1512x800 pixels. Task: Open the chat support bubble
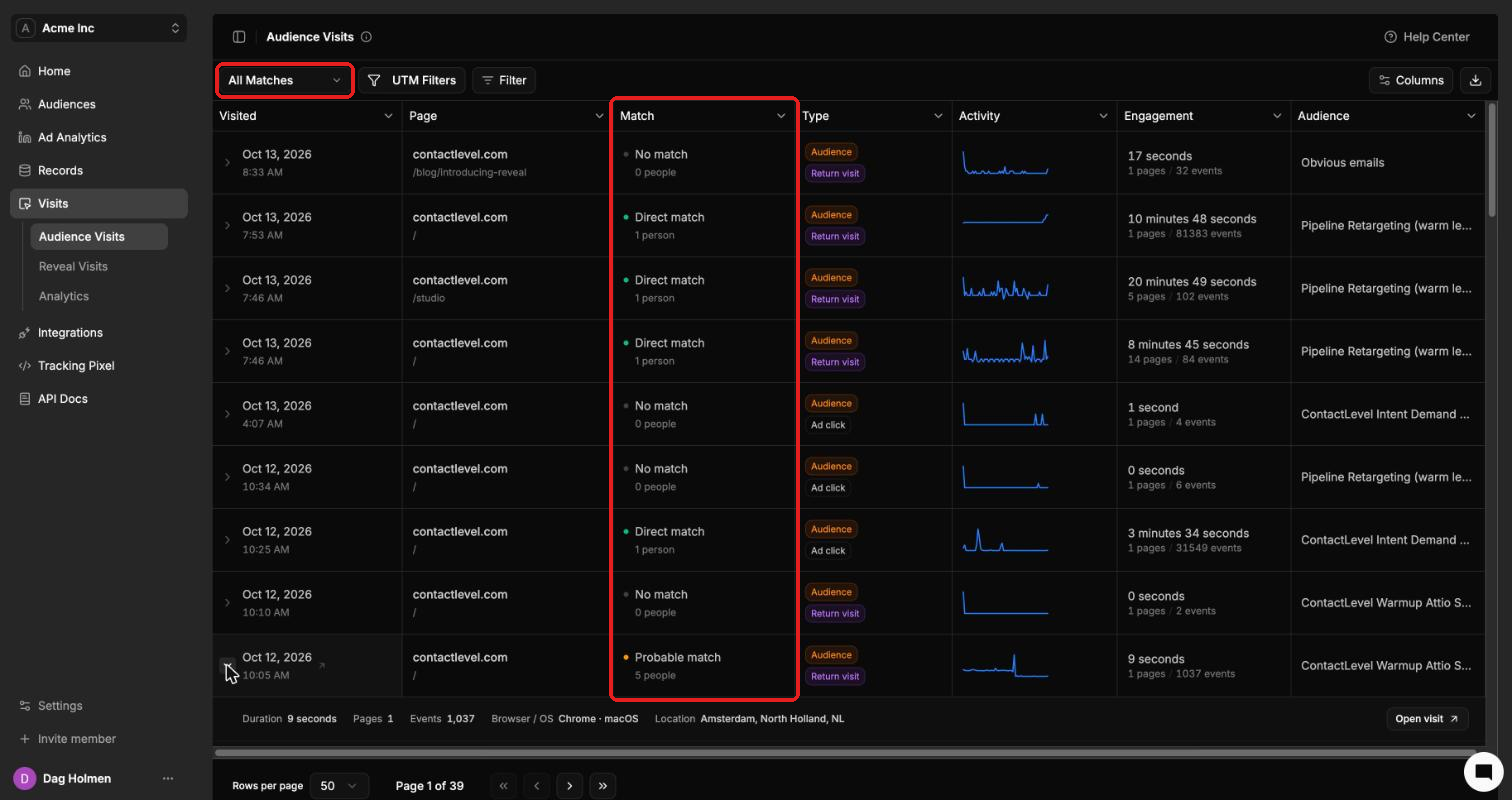pyautogui.click(x=1484, y=771)
